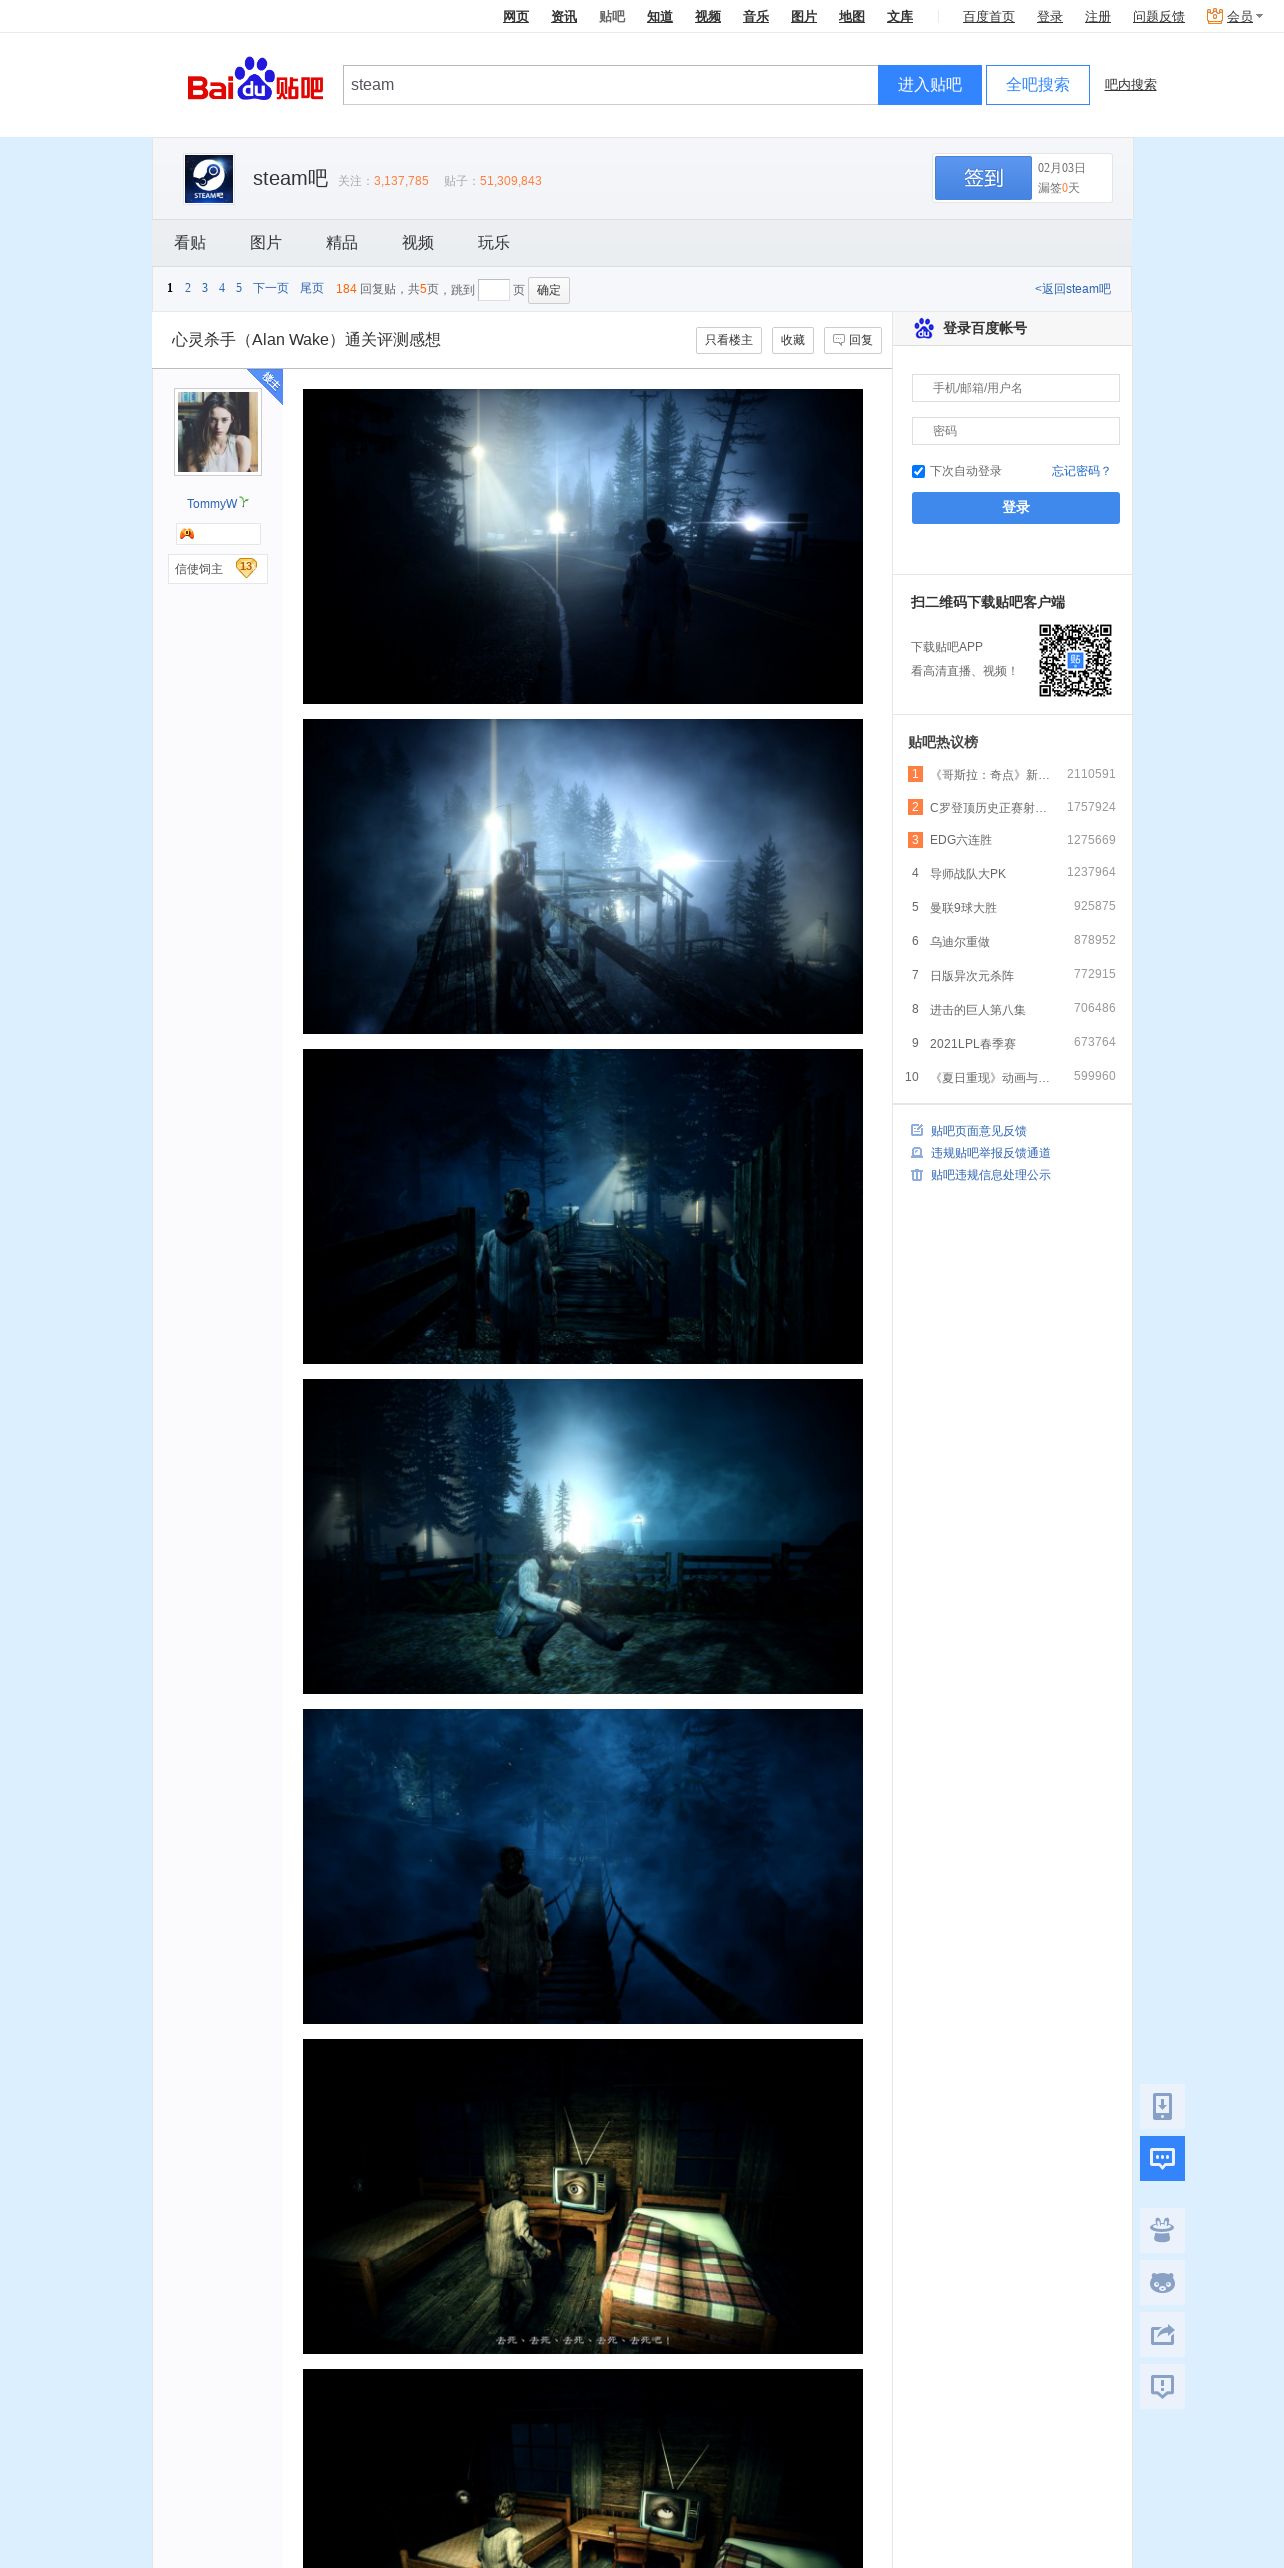Screen dimensions: 1284x2568
Task: Open hot topic EDG六连胜
Action: pos(961,840)
